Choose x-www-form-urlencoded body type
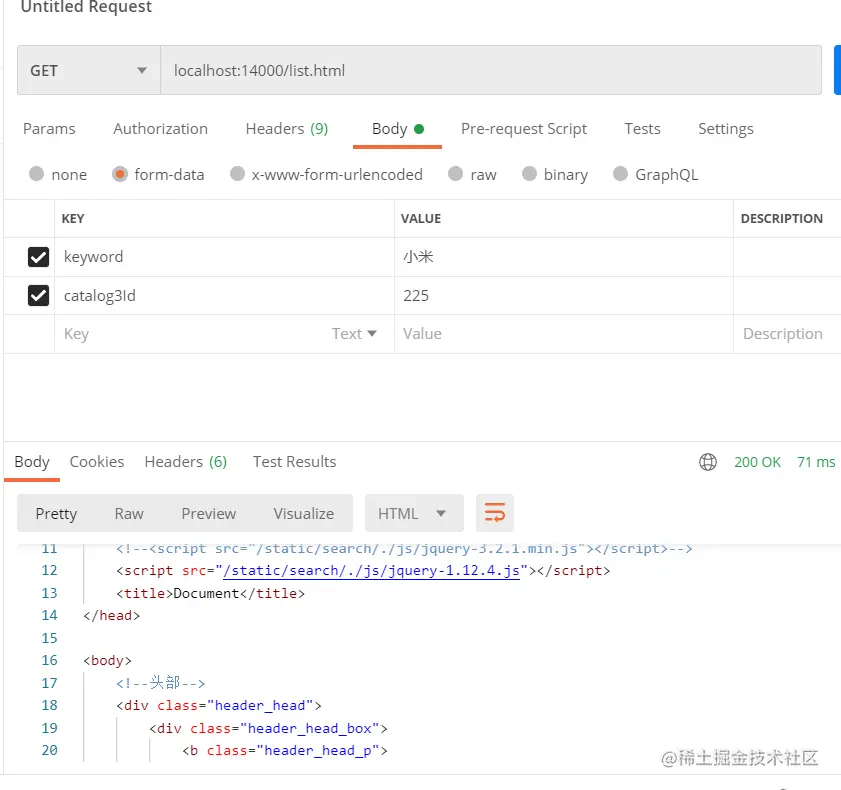This screenshot has height=790, width=841. click(237, 174)
